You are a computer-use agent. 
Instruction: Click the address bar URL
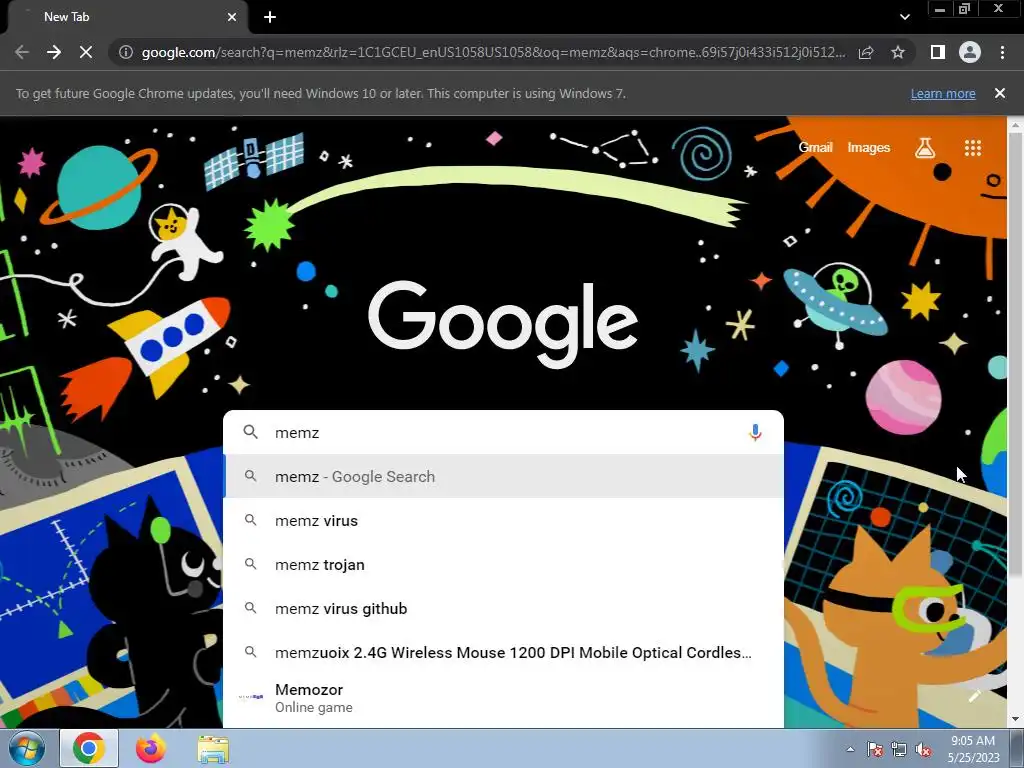493,52
